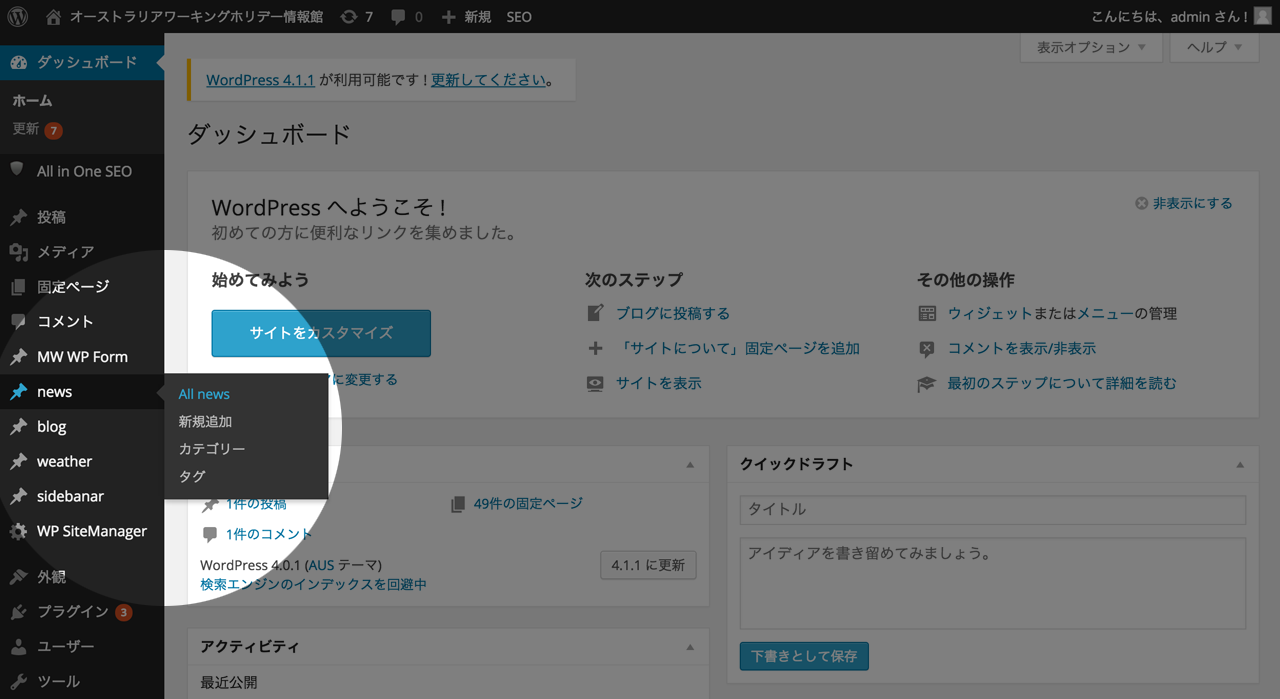Image resolution: width=1280 pixels, height=699 pixels.
Task: Click the blog pin icon in sidebar
Action: (18, 427)
